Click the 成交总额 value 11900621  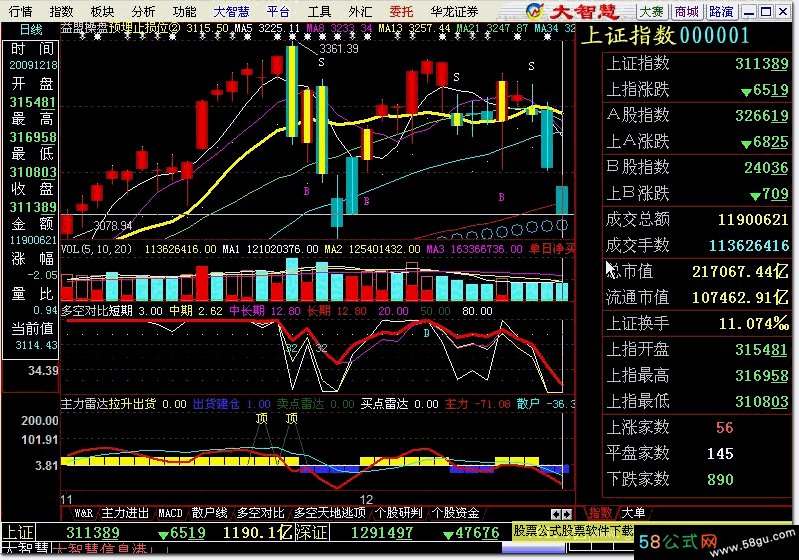pos(753,220)
